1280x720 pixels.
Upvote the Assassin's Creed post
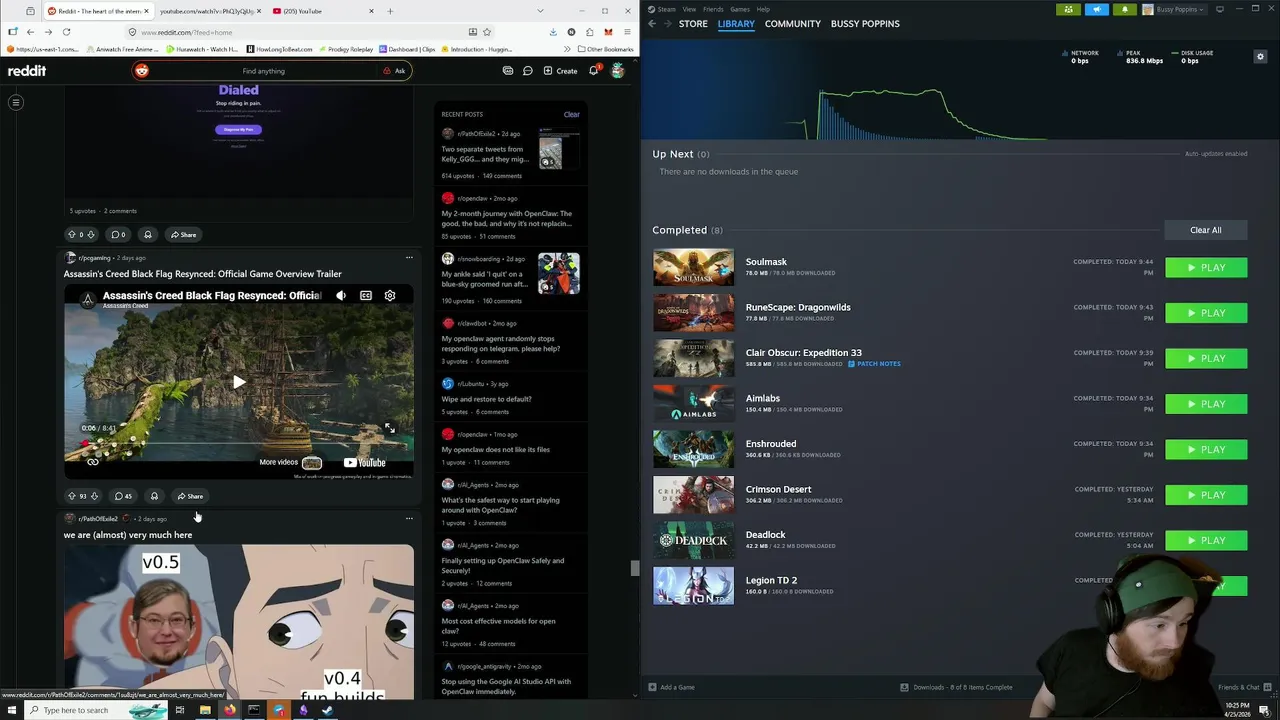71,496
